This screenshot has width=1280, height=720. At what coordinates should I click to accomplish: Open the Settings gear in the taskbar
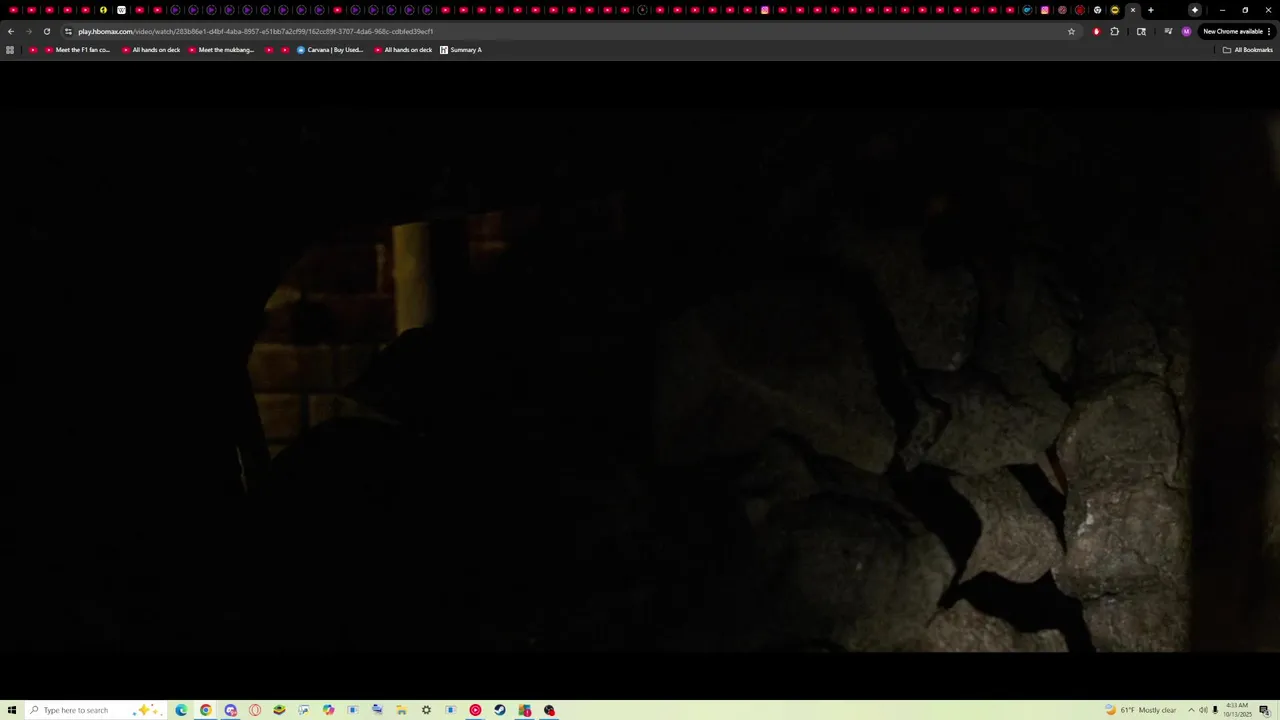426,710
